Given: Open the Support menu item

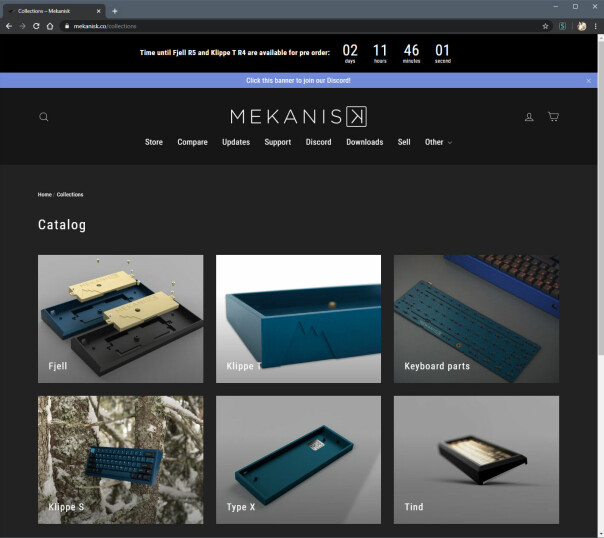Looking at the screenshot, I should point(278,142).
